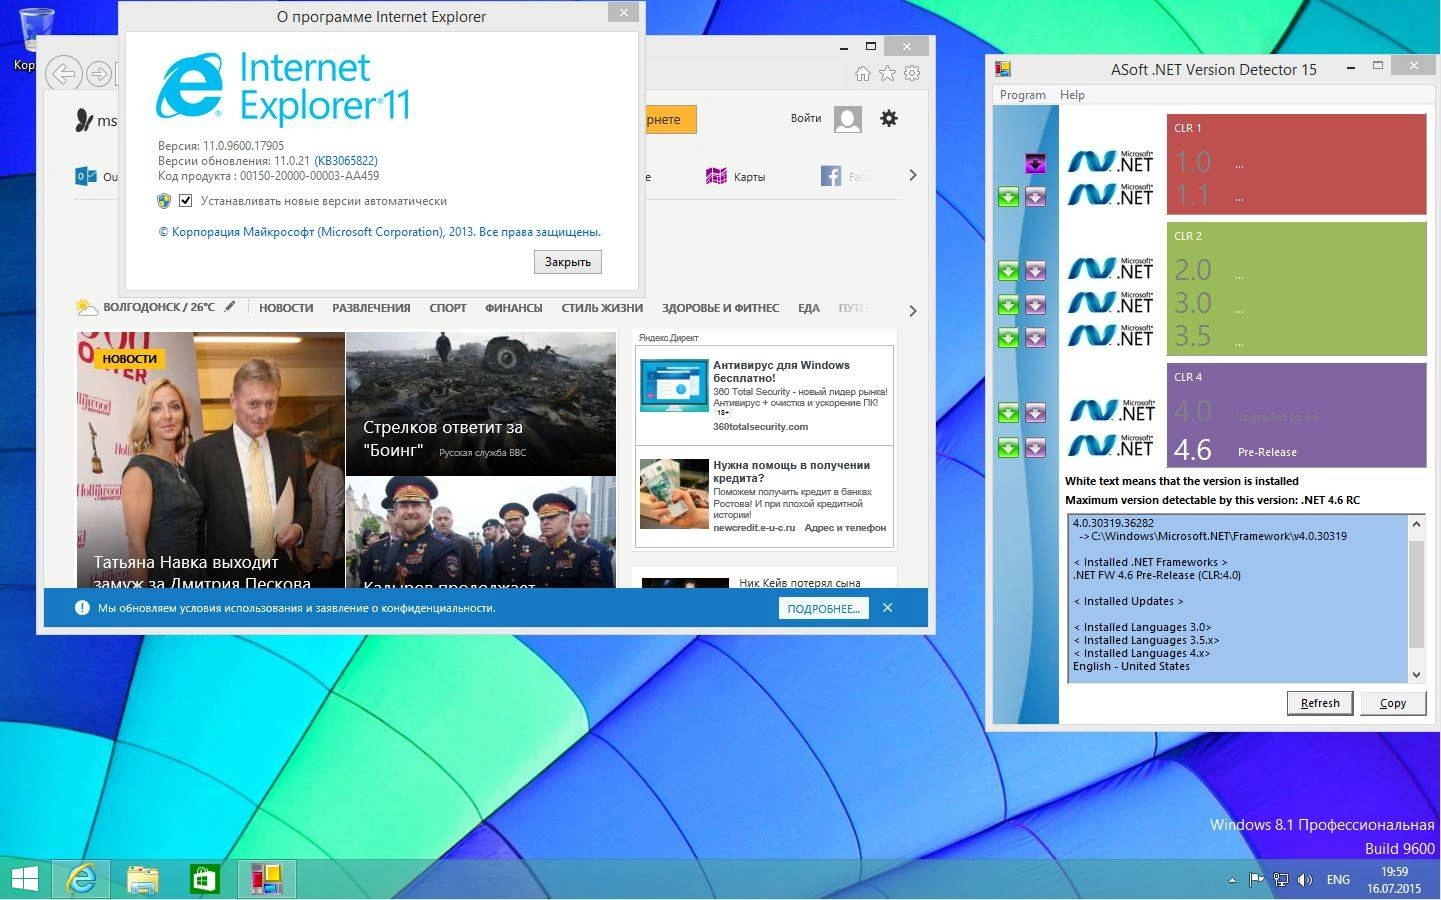
Task: Click the green download icon for .NET 4.0
Action: coord(1008,412)
